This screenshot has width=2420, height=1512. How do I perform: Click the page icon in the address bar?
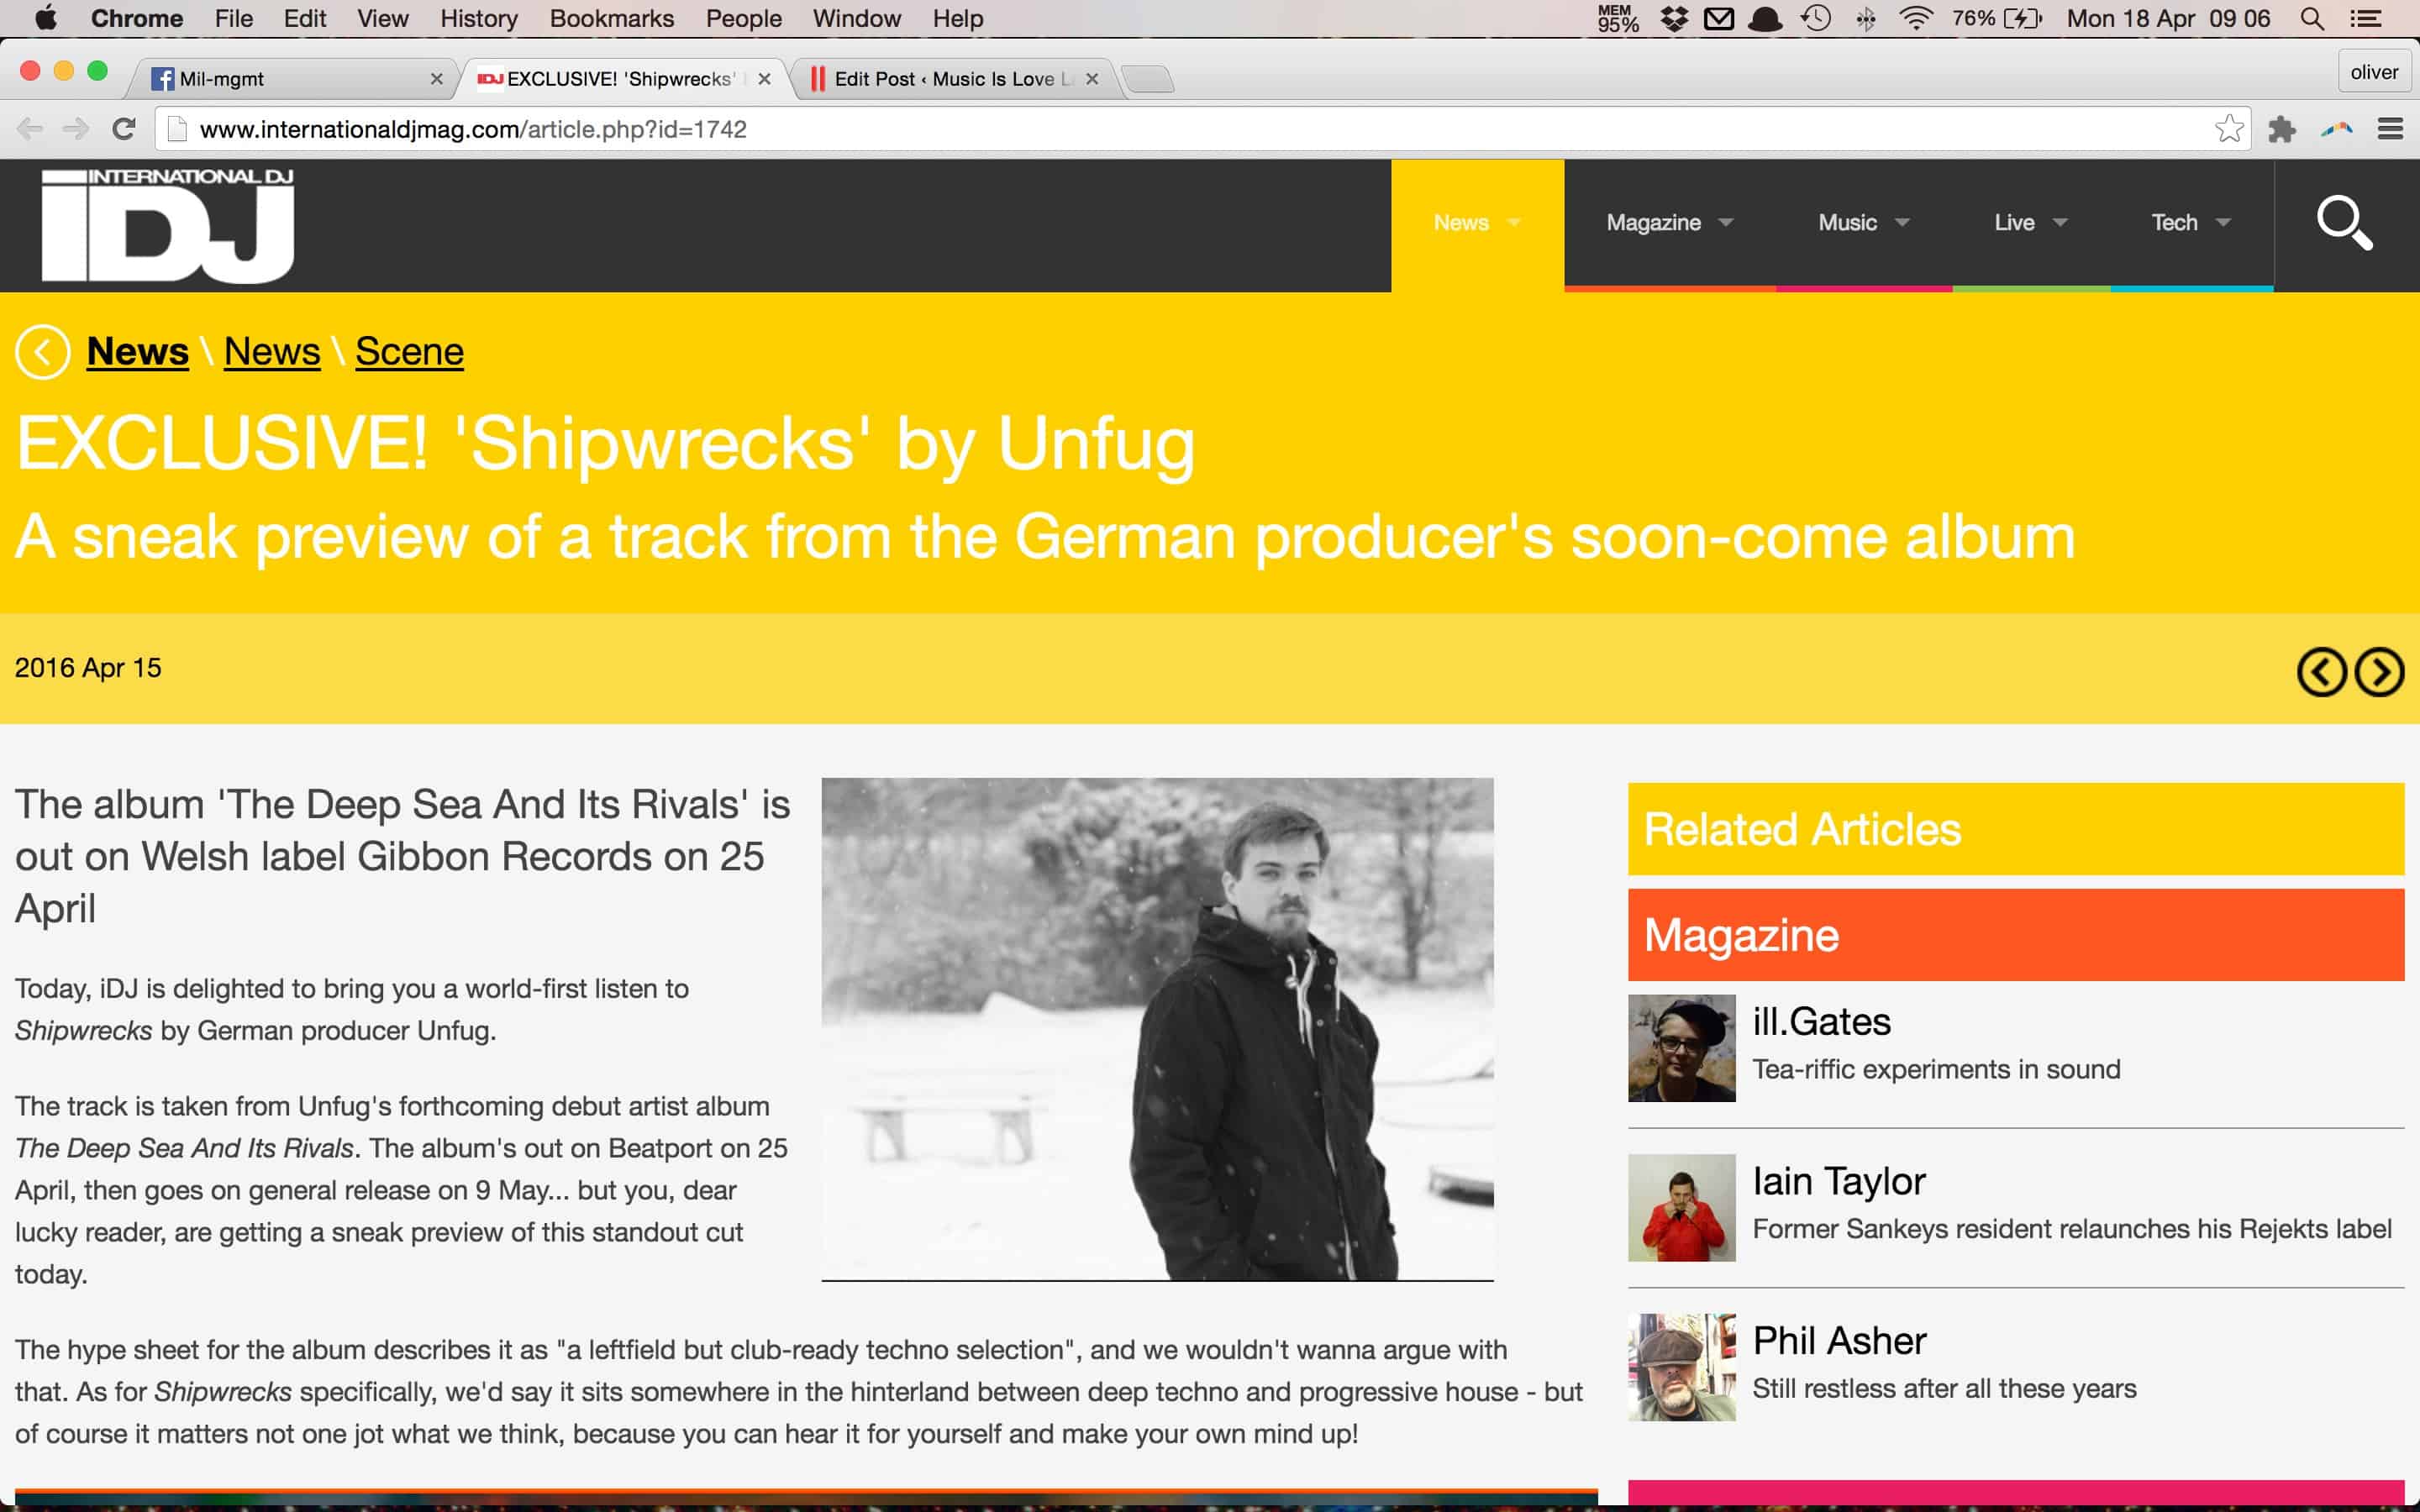coord(177,129)
